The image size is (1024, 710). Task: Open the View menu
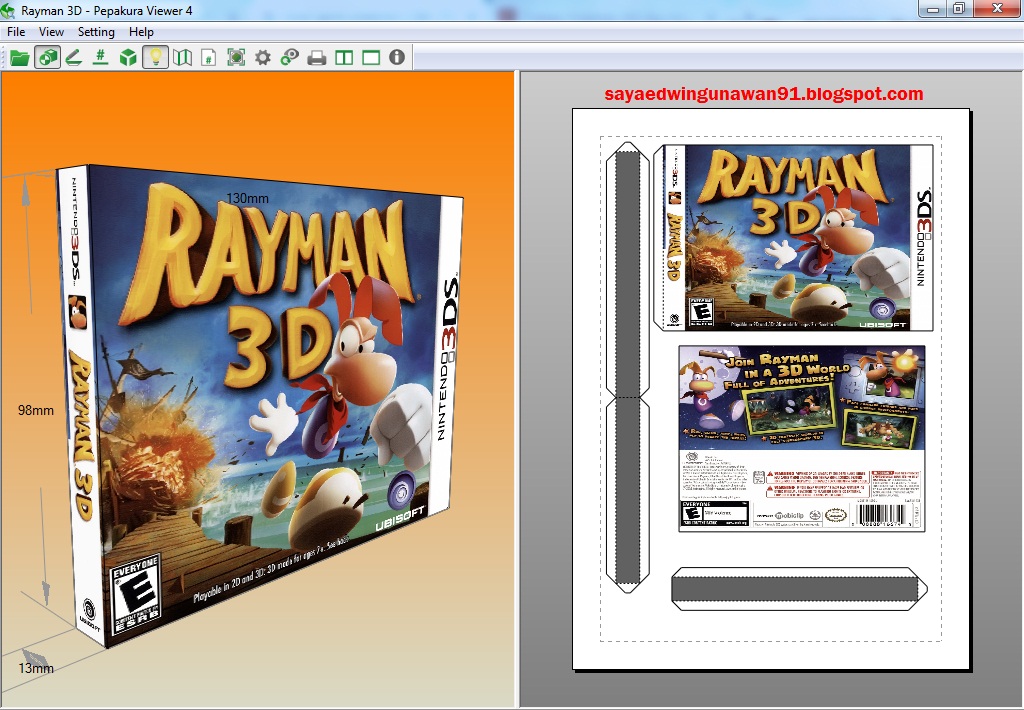click(x=51, y=31)
